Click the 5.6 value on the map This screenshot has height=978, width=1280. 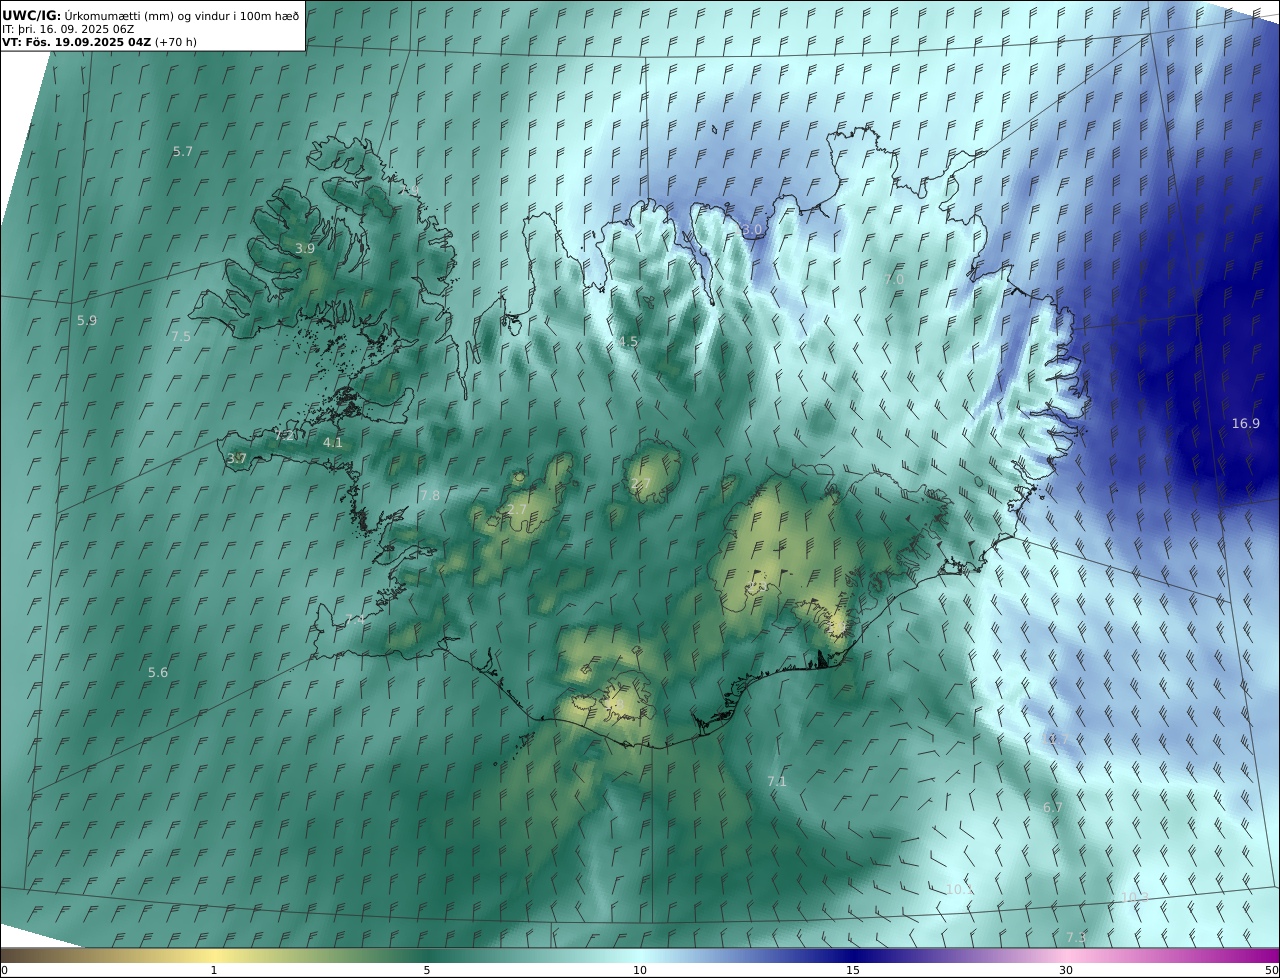click(x=158, y=673)
